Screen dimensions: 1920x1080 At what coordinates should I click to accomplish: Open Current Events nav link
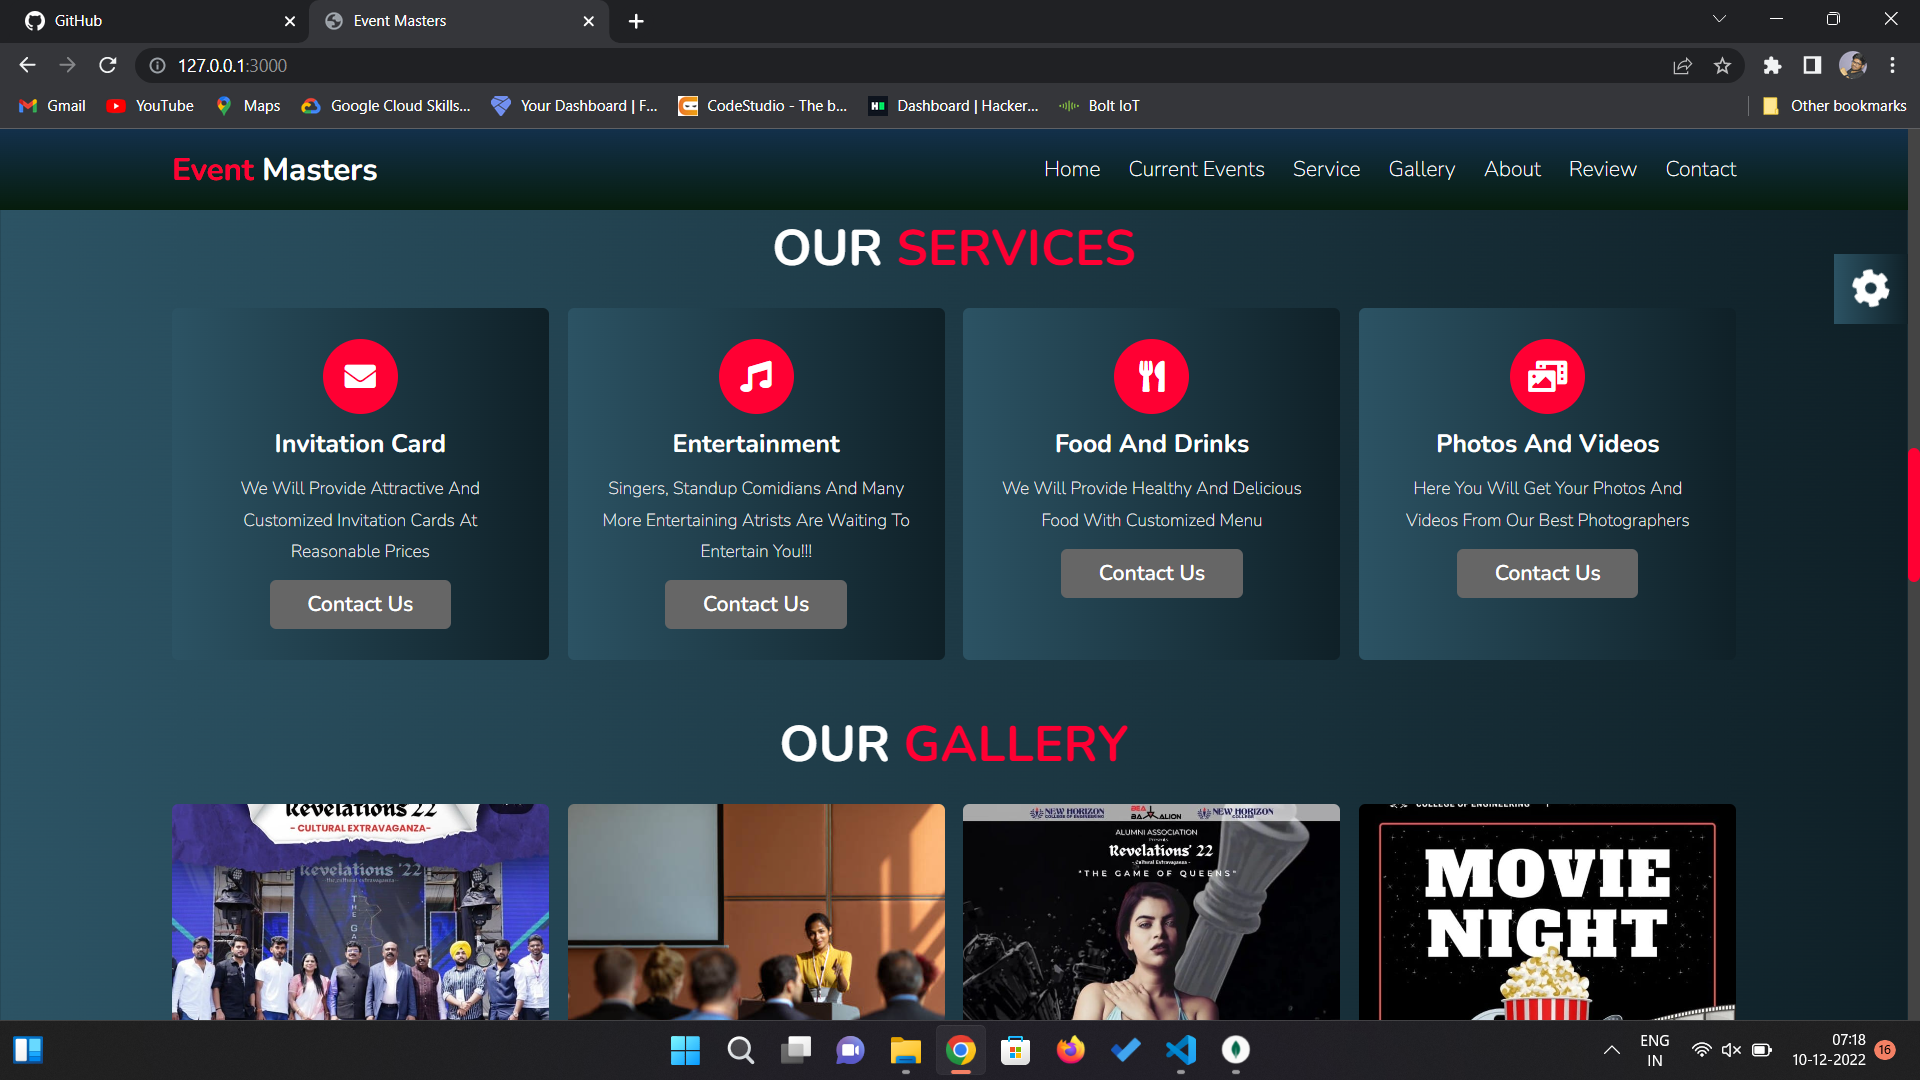(x=1196, y=169)
